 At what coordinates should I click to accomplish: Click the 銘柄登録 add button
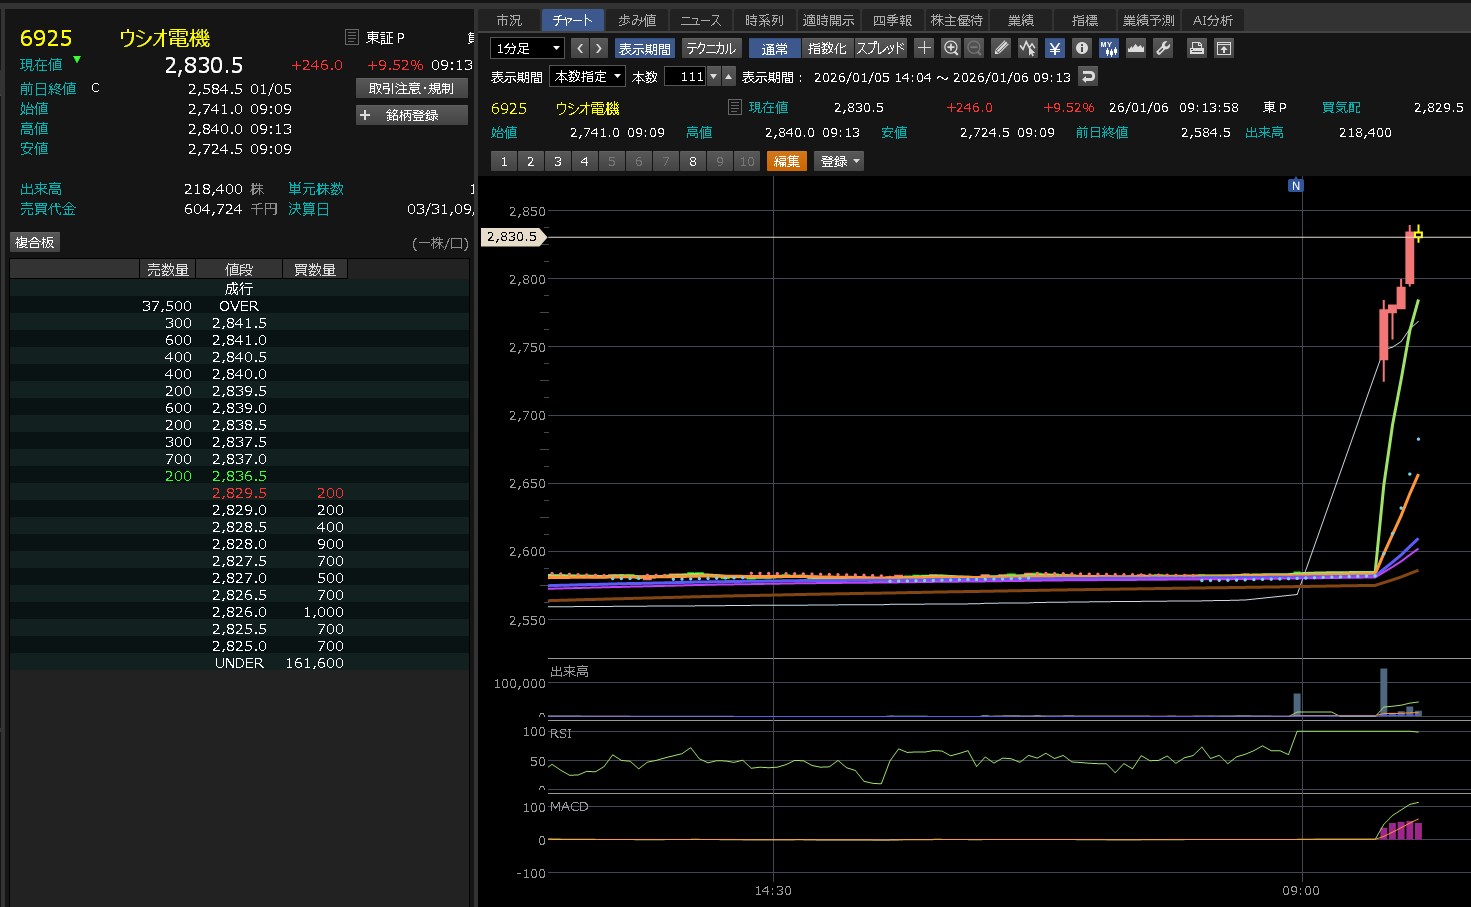tap(411, 115)
